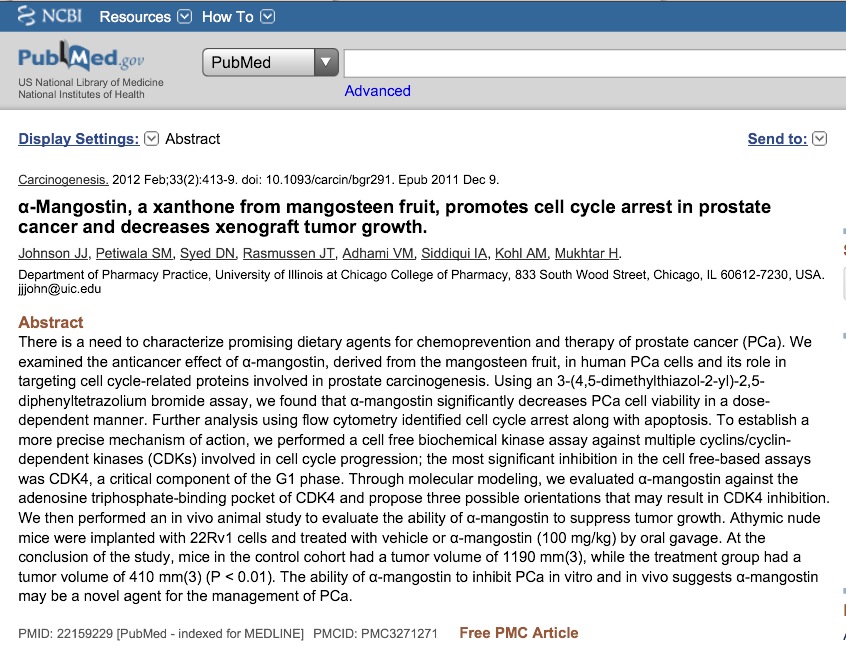This screenshot has height=647, width=846.
Task: Open the Free PMC Article link
Action: pos(518,632)
